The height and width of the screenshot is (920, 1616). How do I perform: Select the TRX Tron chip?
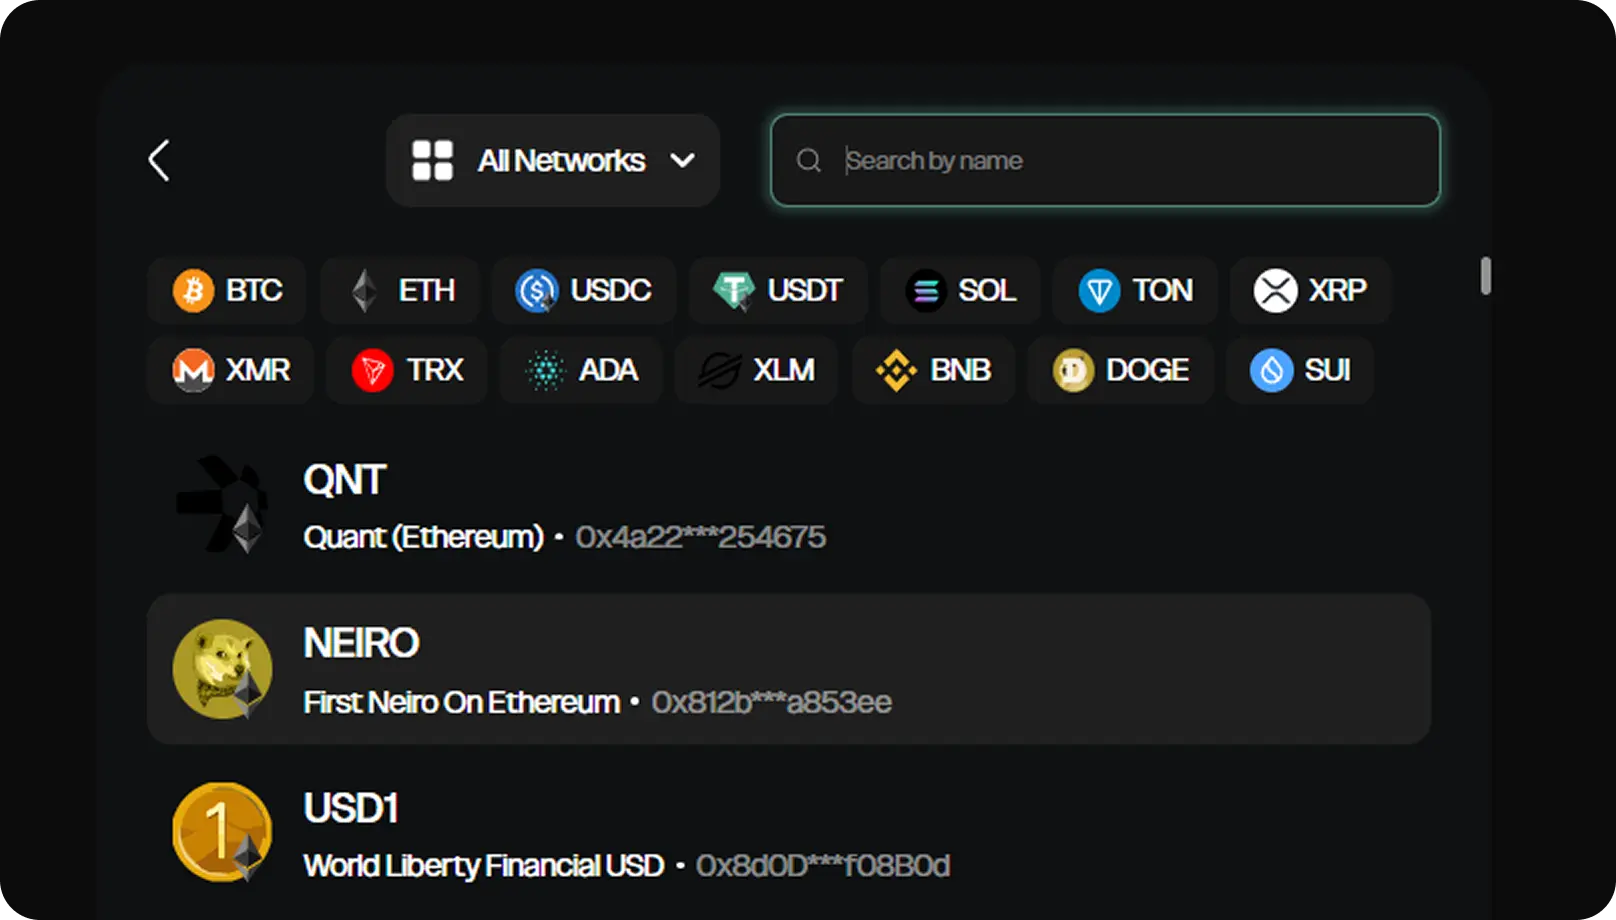[x=407, y=370]
